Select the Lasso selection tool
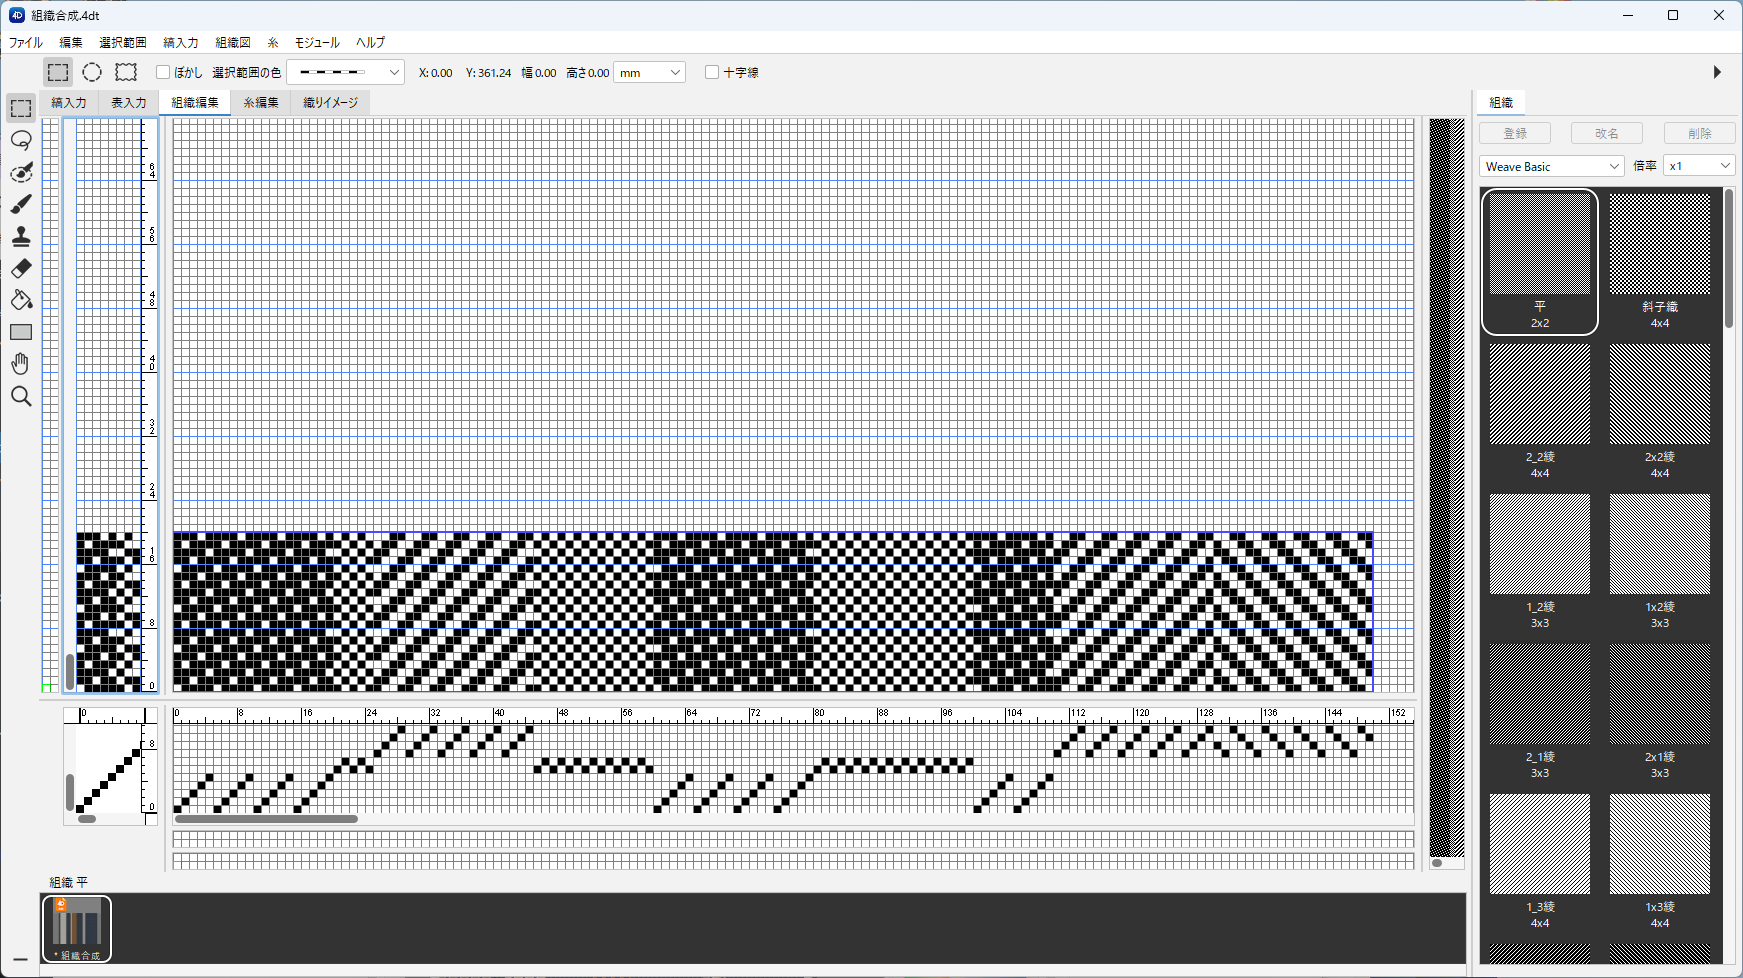 coord(21,140)
